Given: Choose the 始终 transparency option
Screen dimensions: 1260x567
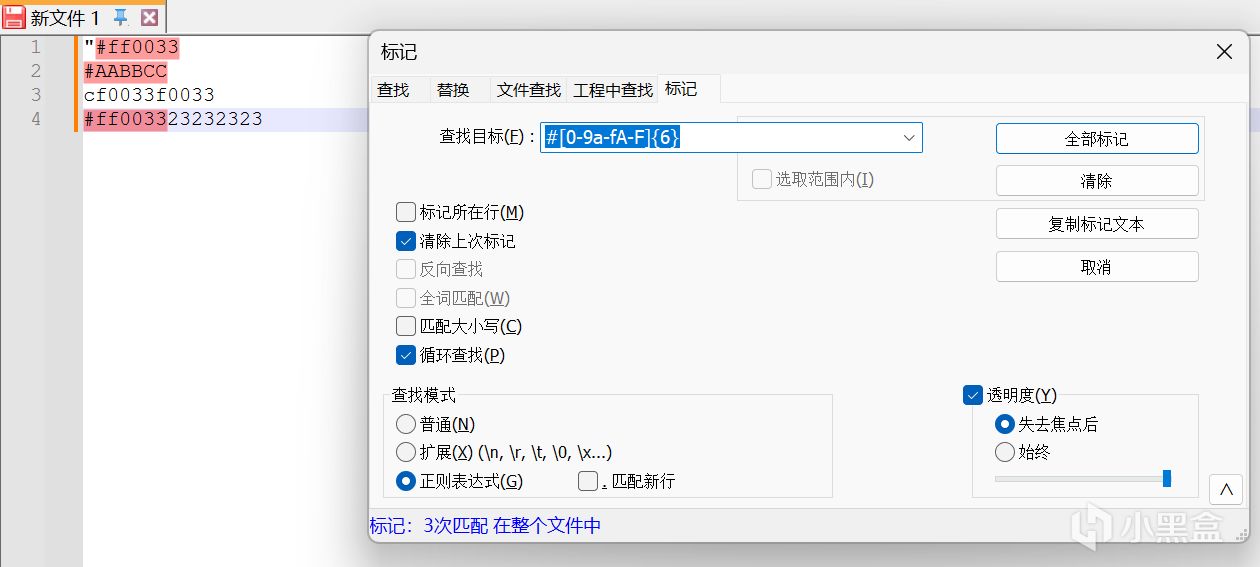Looking at the screenshot, I should [1005, 452].
